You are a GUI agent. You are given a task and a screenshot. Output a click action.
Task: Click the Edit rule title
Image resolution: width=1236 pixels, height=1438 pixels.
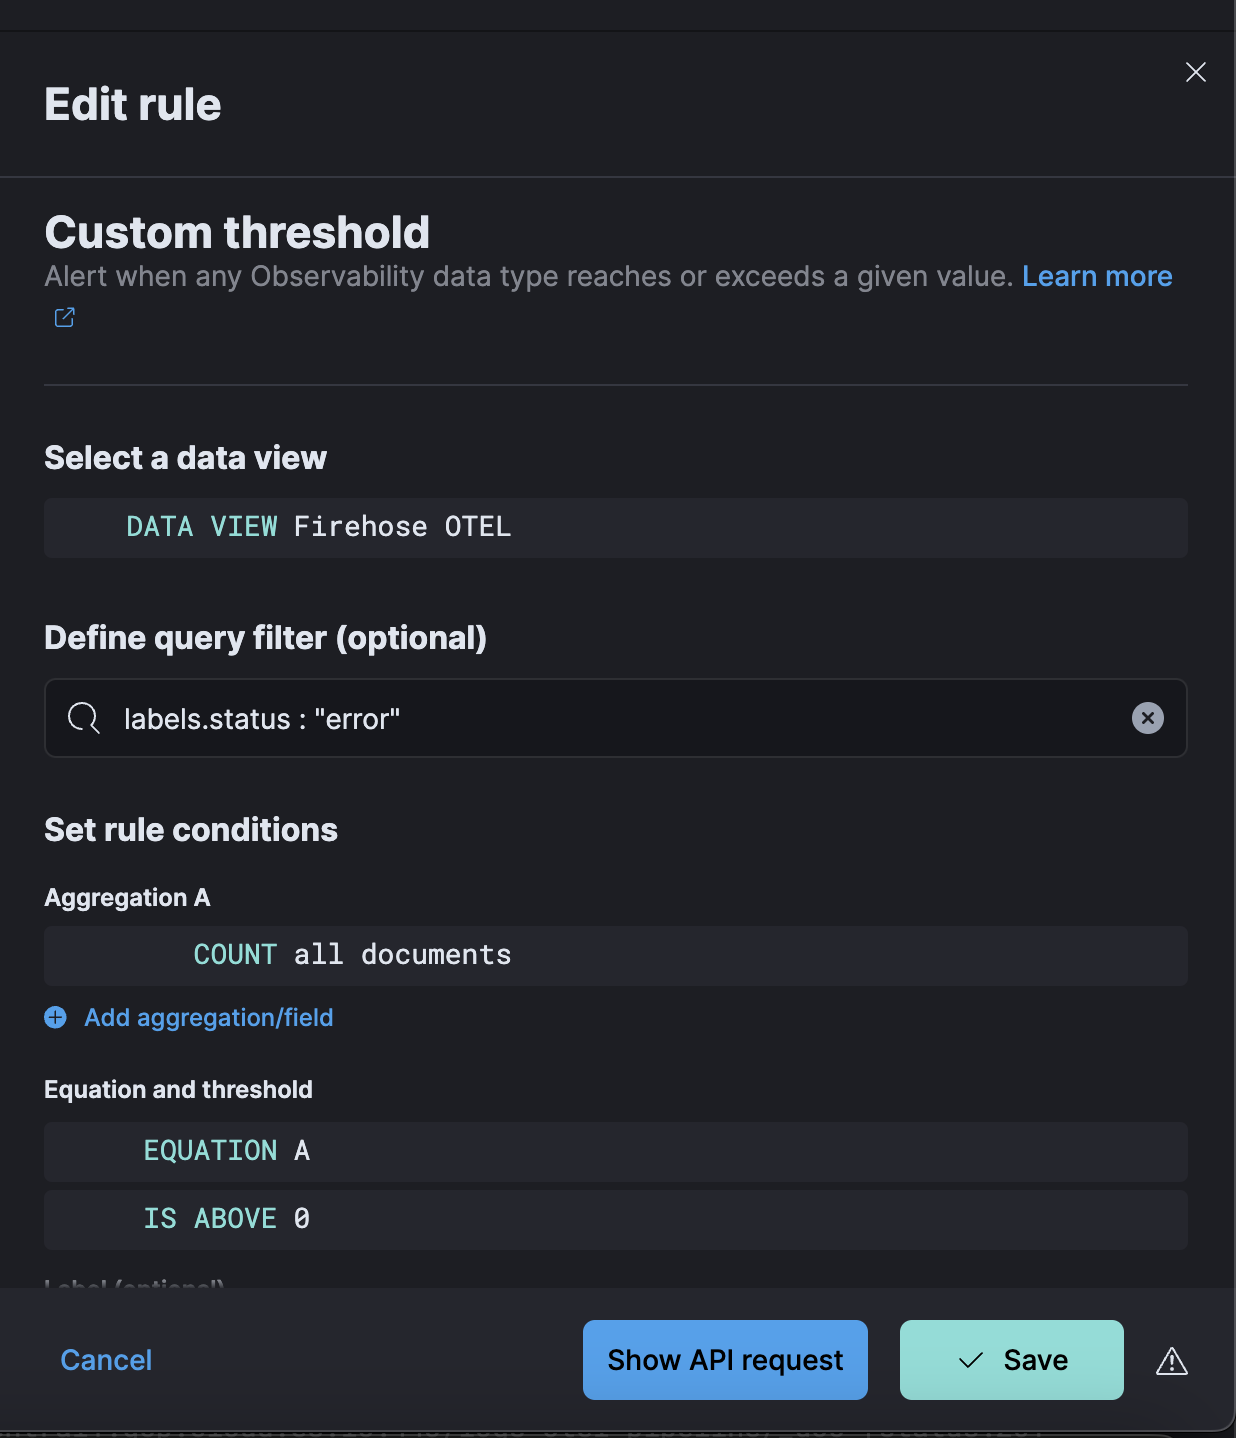point(133,105)
